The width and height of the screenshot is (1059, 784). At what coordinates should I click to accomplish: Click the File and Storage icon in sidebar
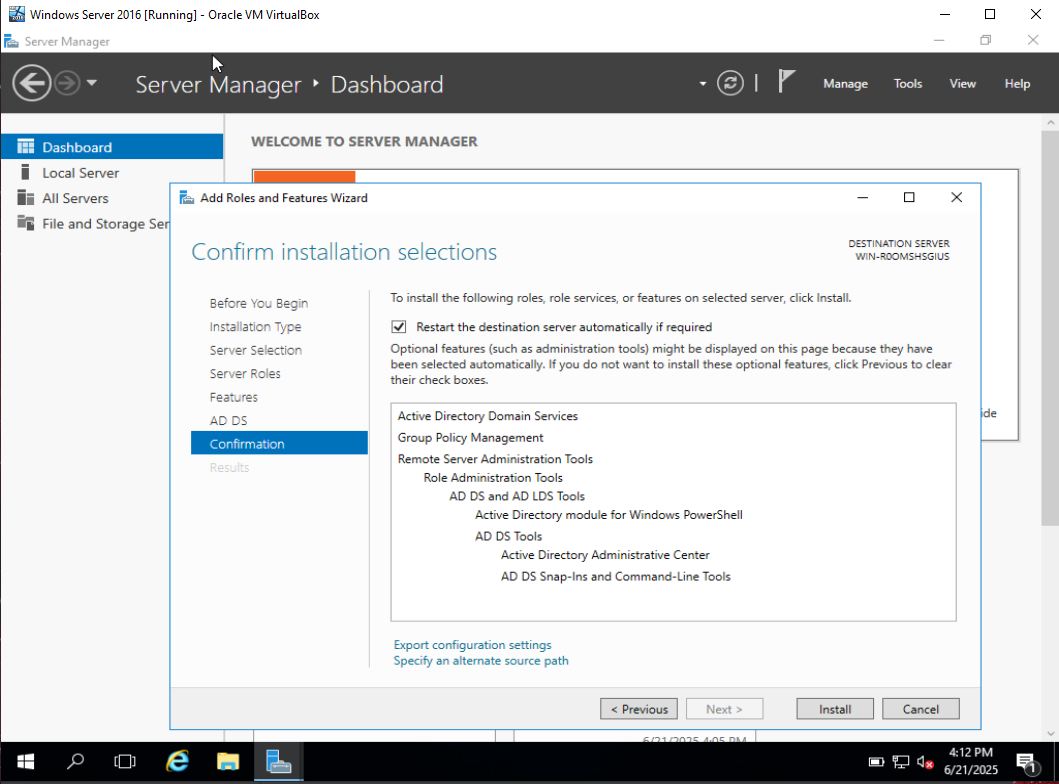coord(26,223)
